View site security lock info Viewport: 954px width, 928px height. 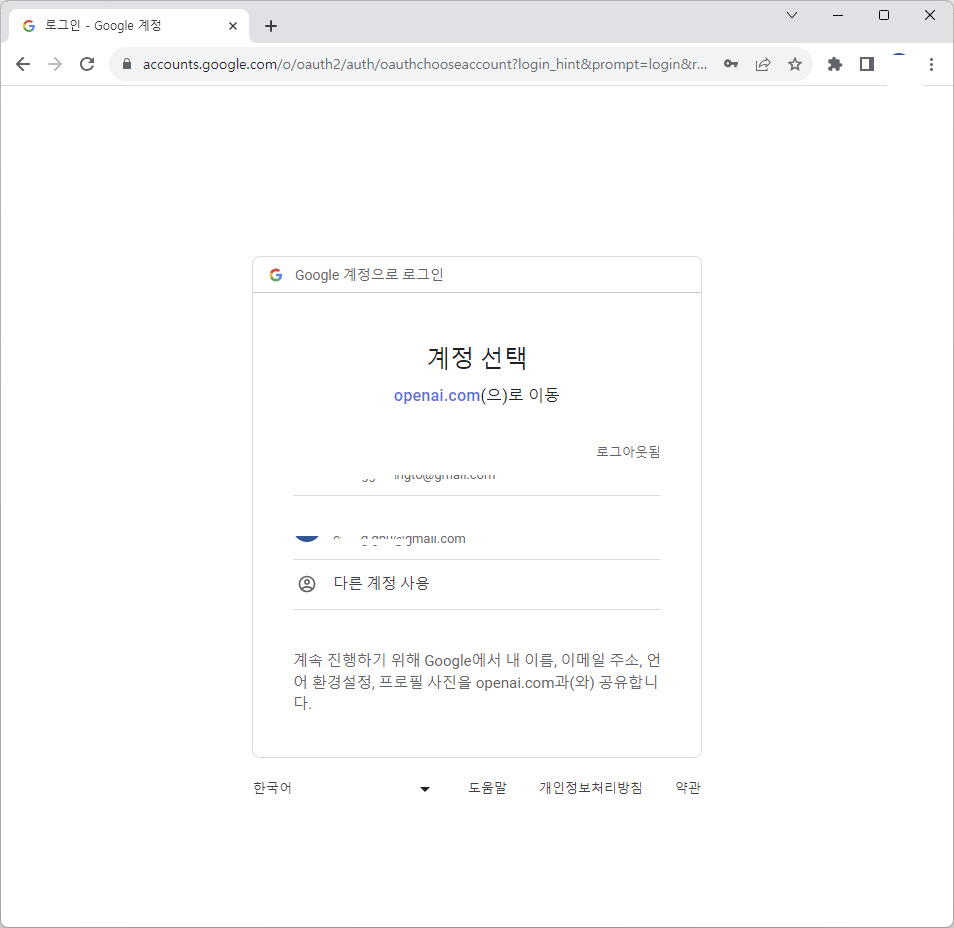127,64
